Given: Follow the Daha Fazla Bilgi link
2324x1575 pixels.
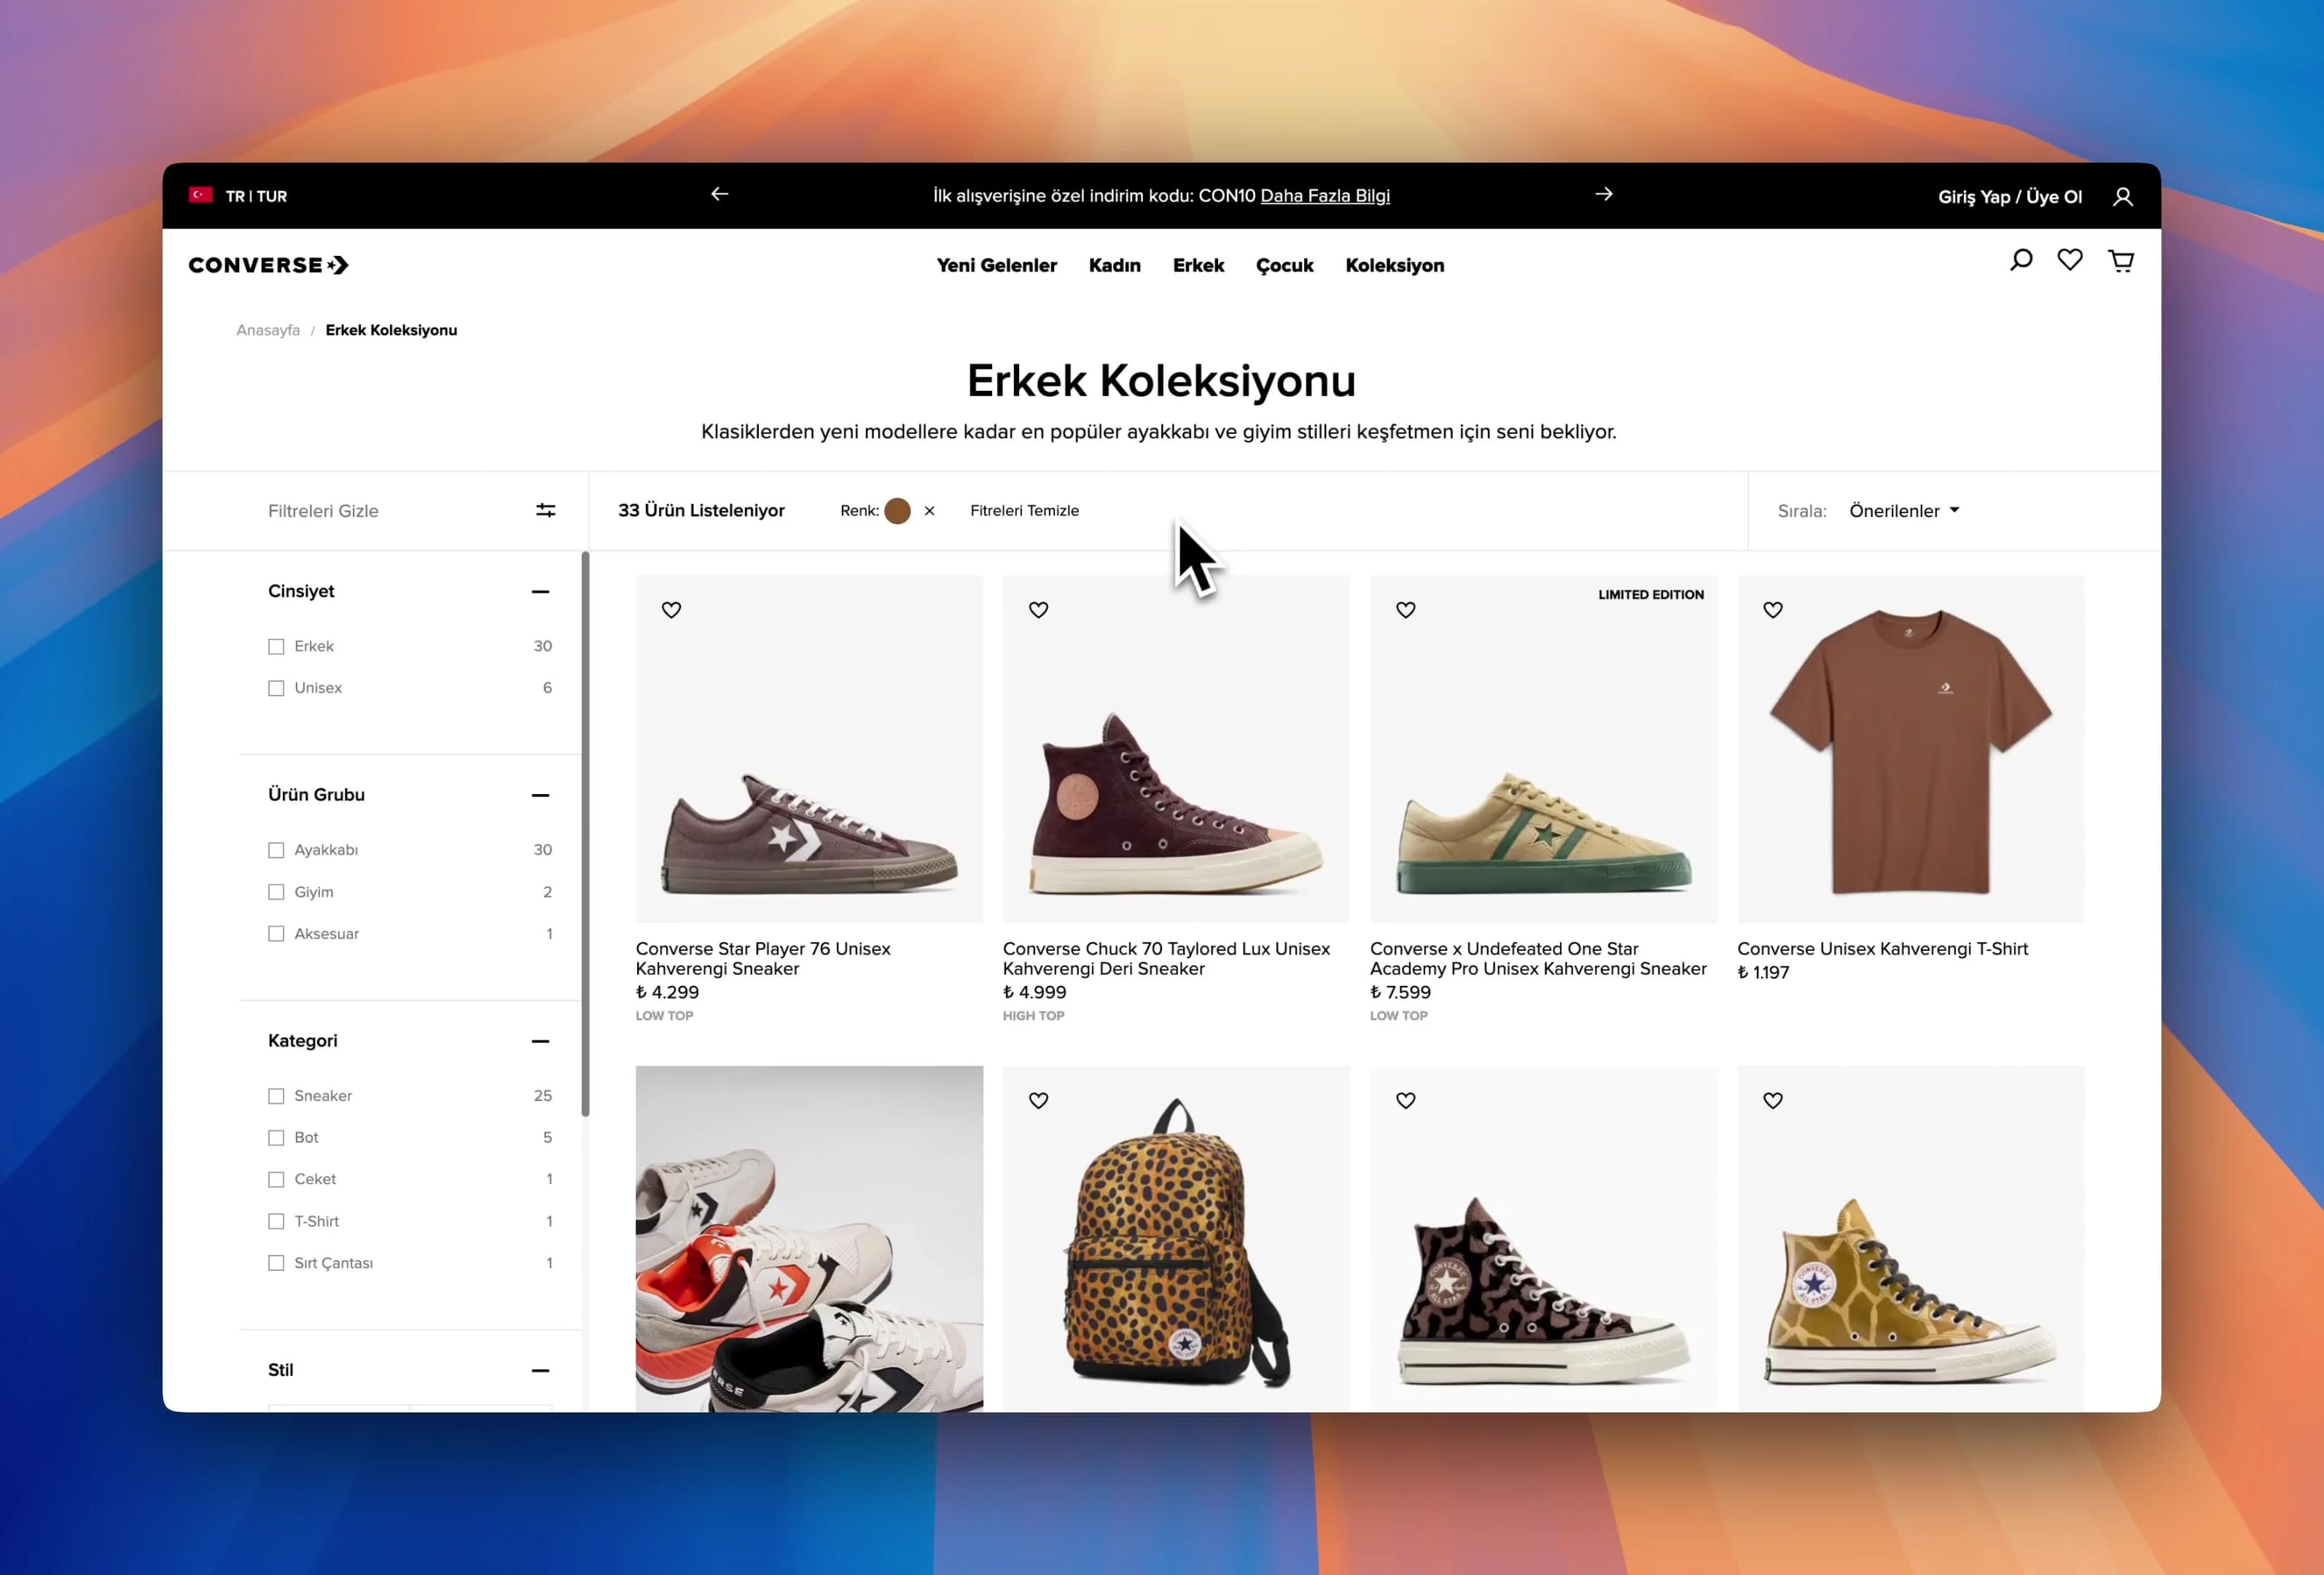Looking at the screenshot, I should coord(1324,196).
